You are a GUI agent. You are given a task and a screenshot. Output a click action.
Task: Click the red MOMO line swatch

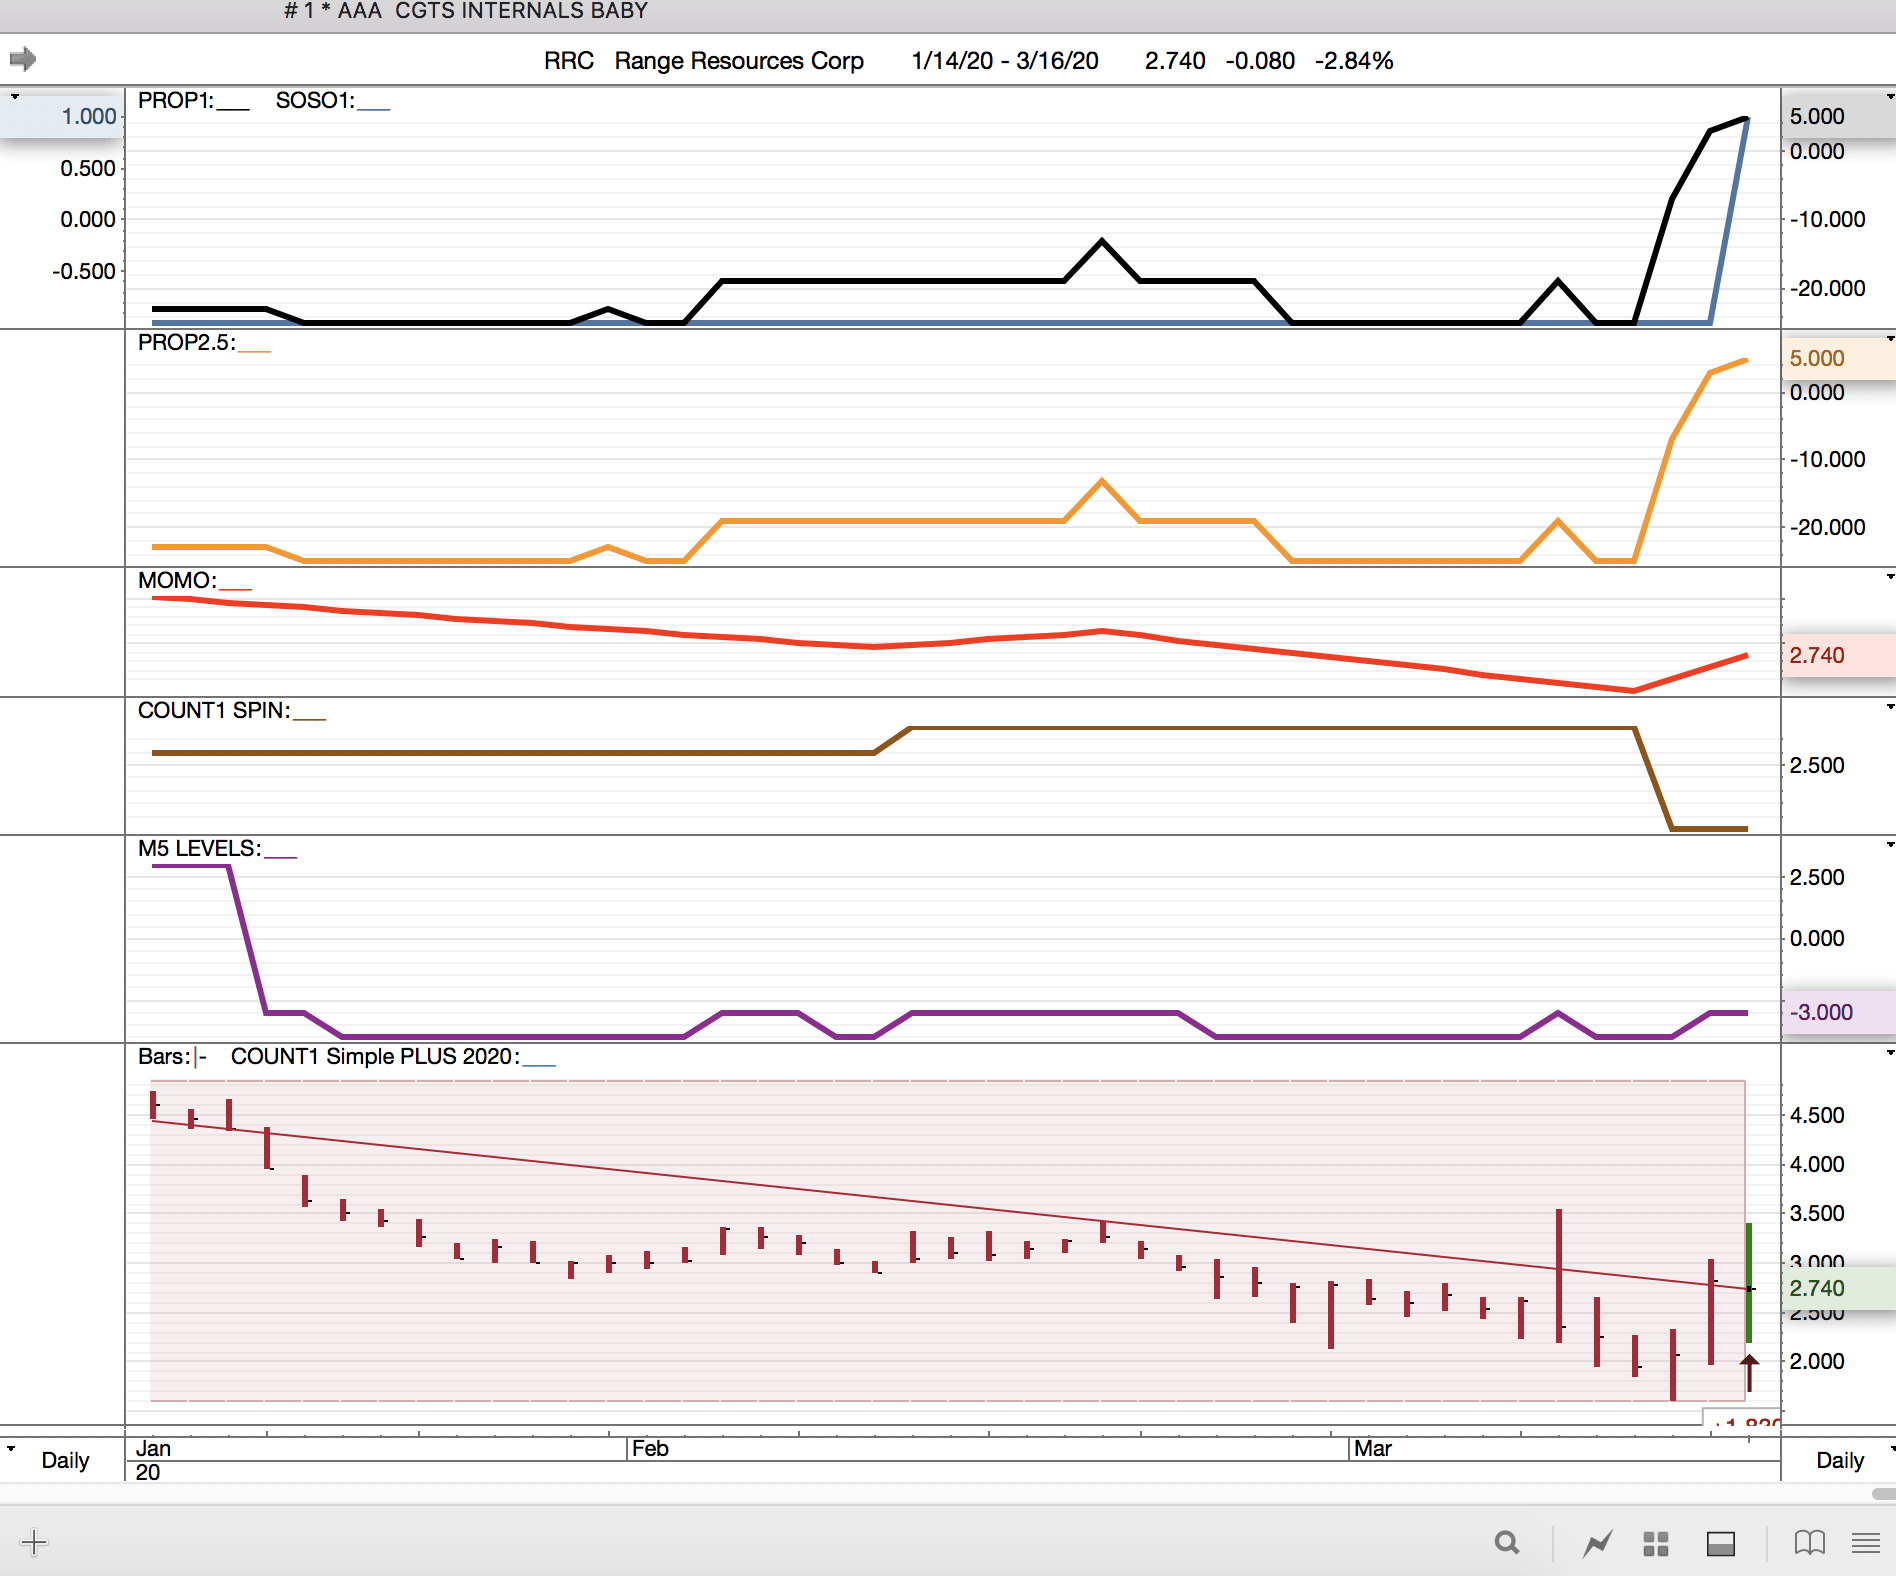(x=236, y=588)
